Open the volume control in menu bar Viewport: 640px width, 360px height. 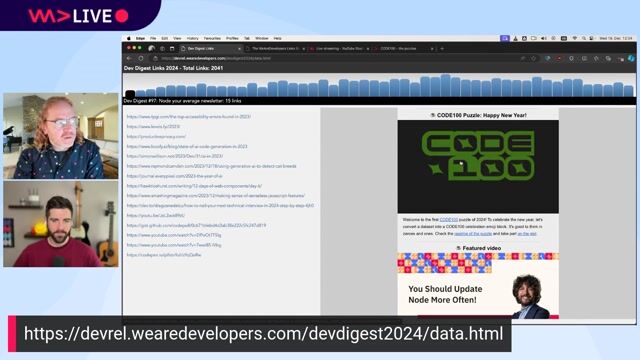[x=544, y=38]
